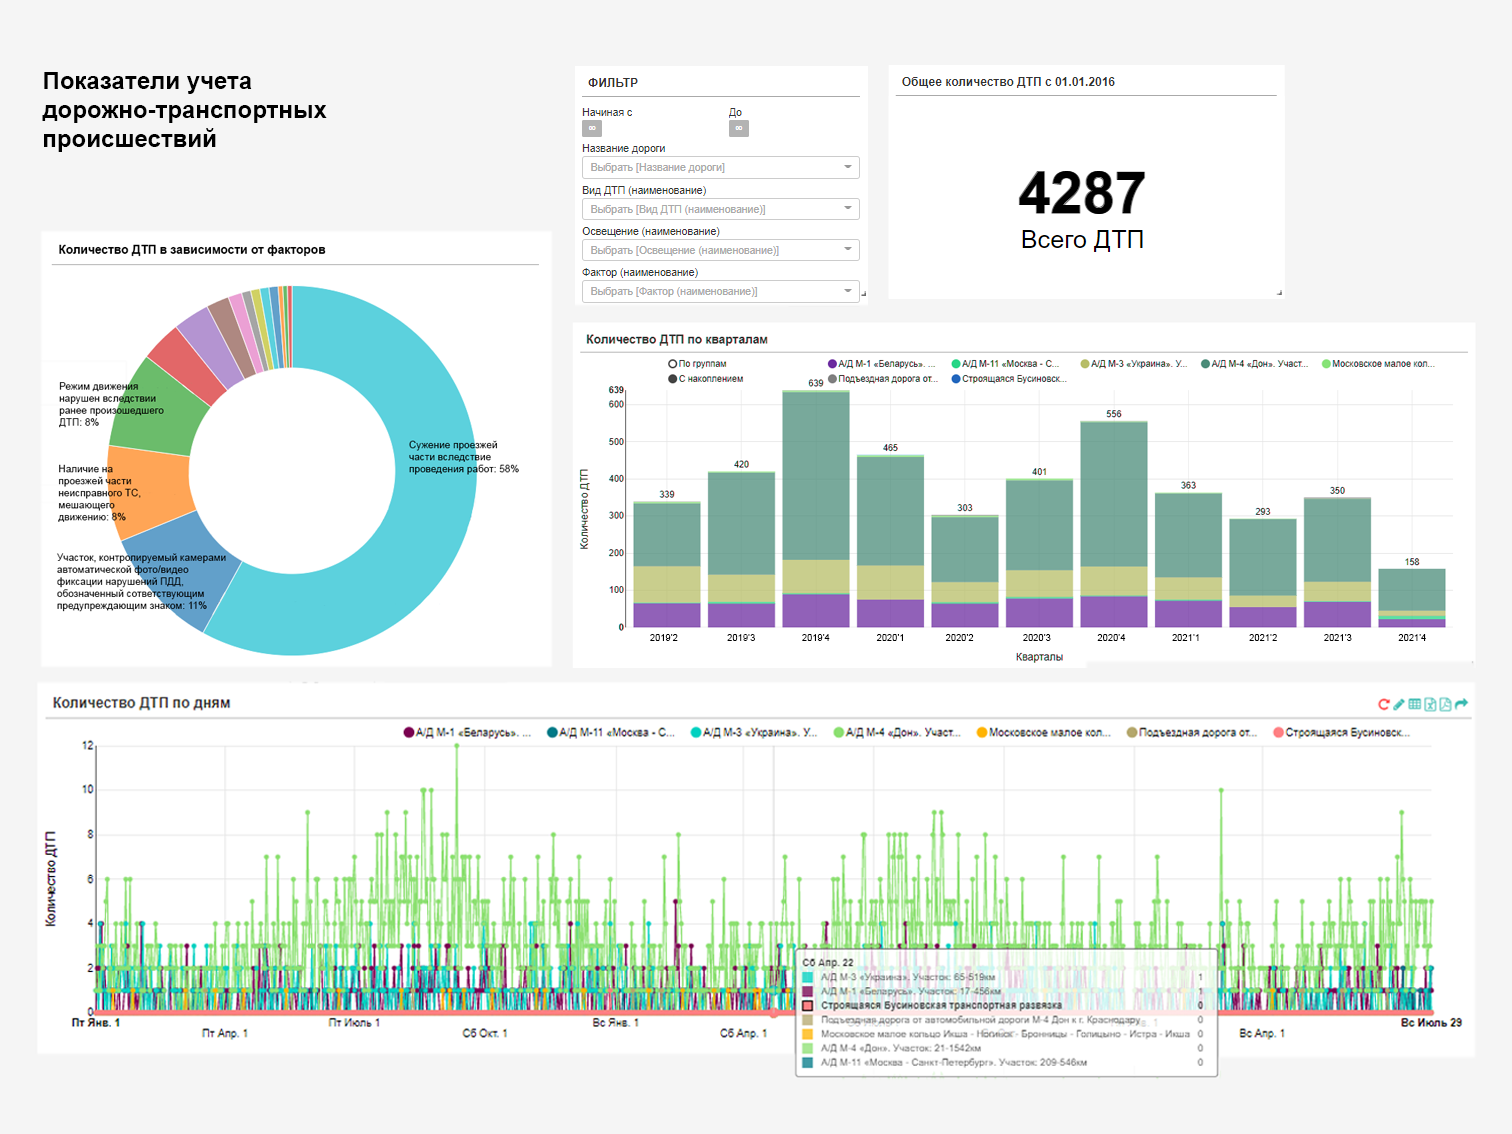Screen dimensions: 1512x1134
Task: Select the 'По группам' radio option
Action: pos(697,364)
